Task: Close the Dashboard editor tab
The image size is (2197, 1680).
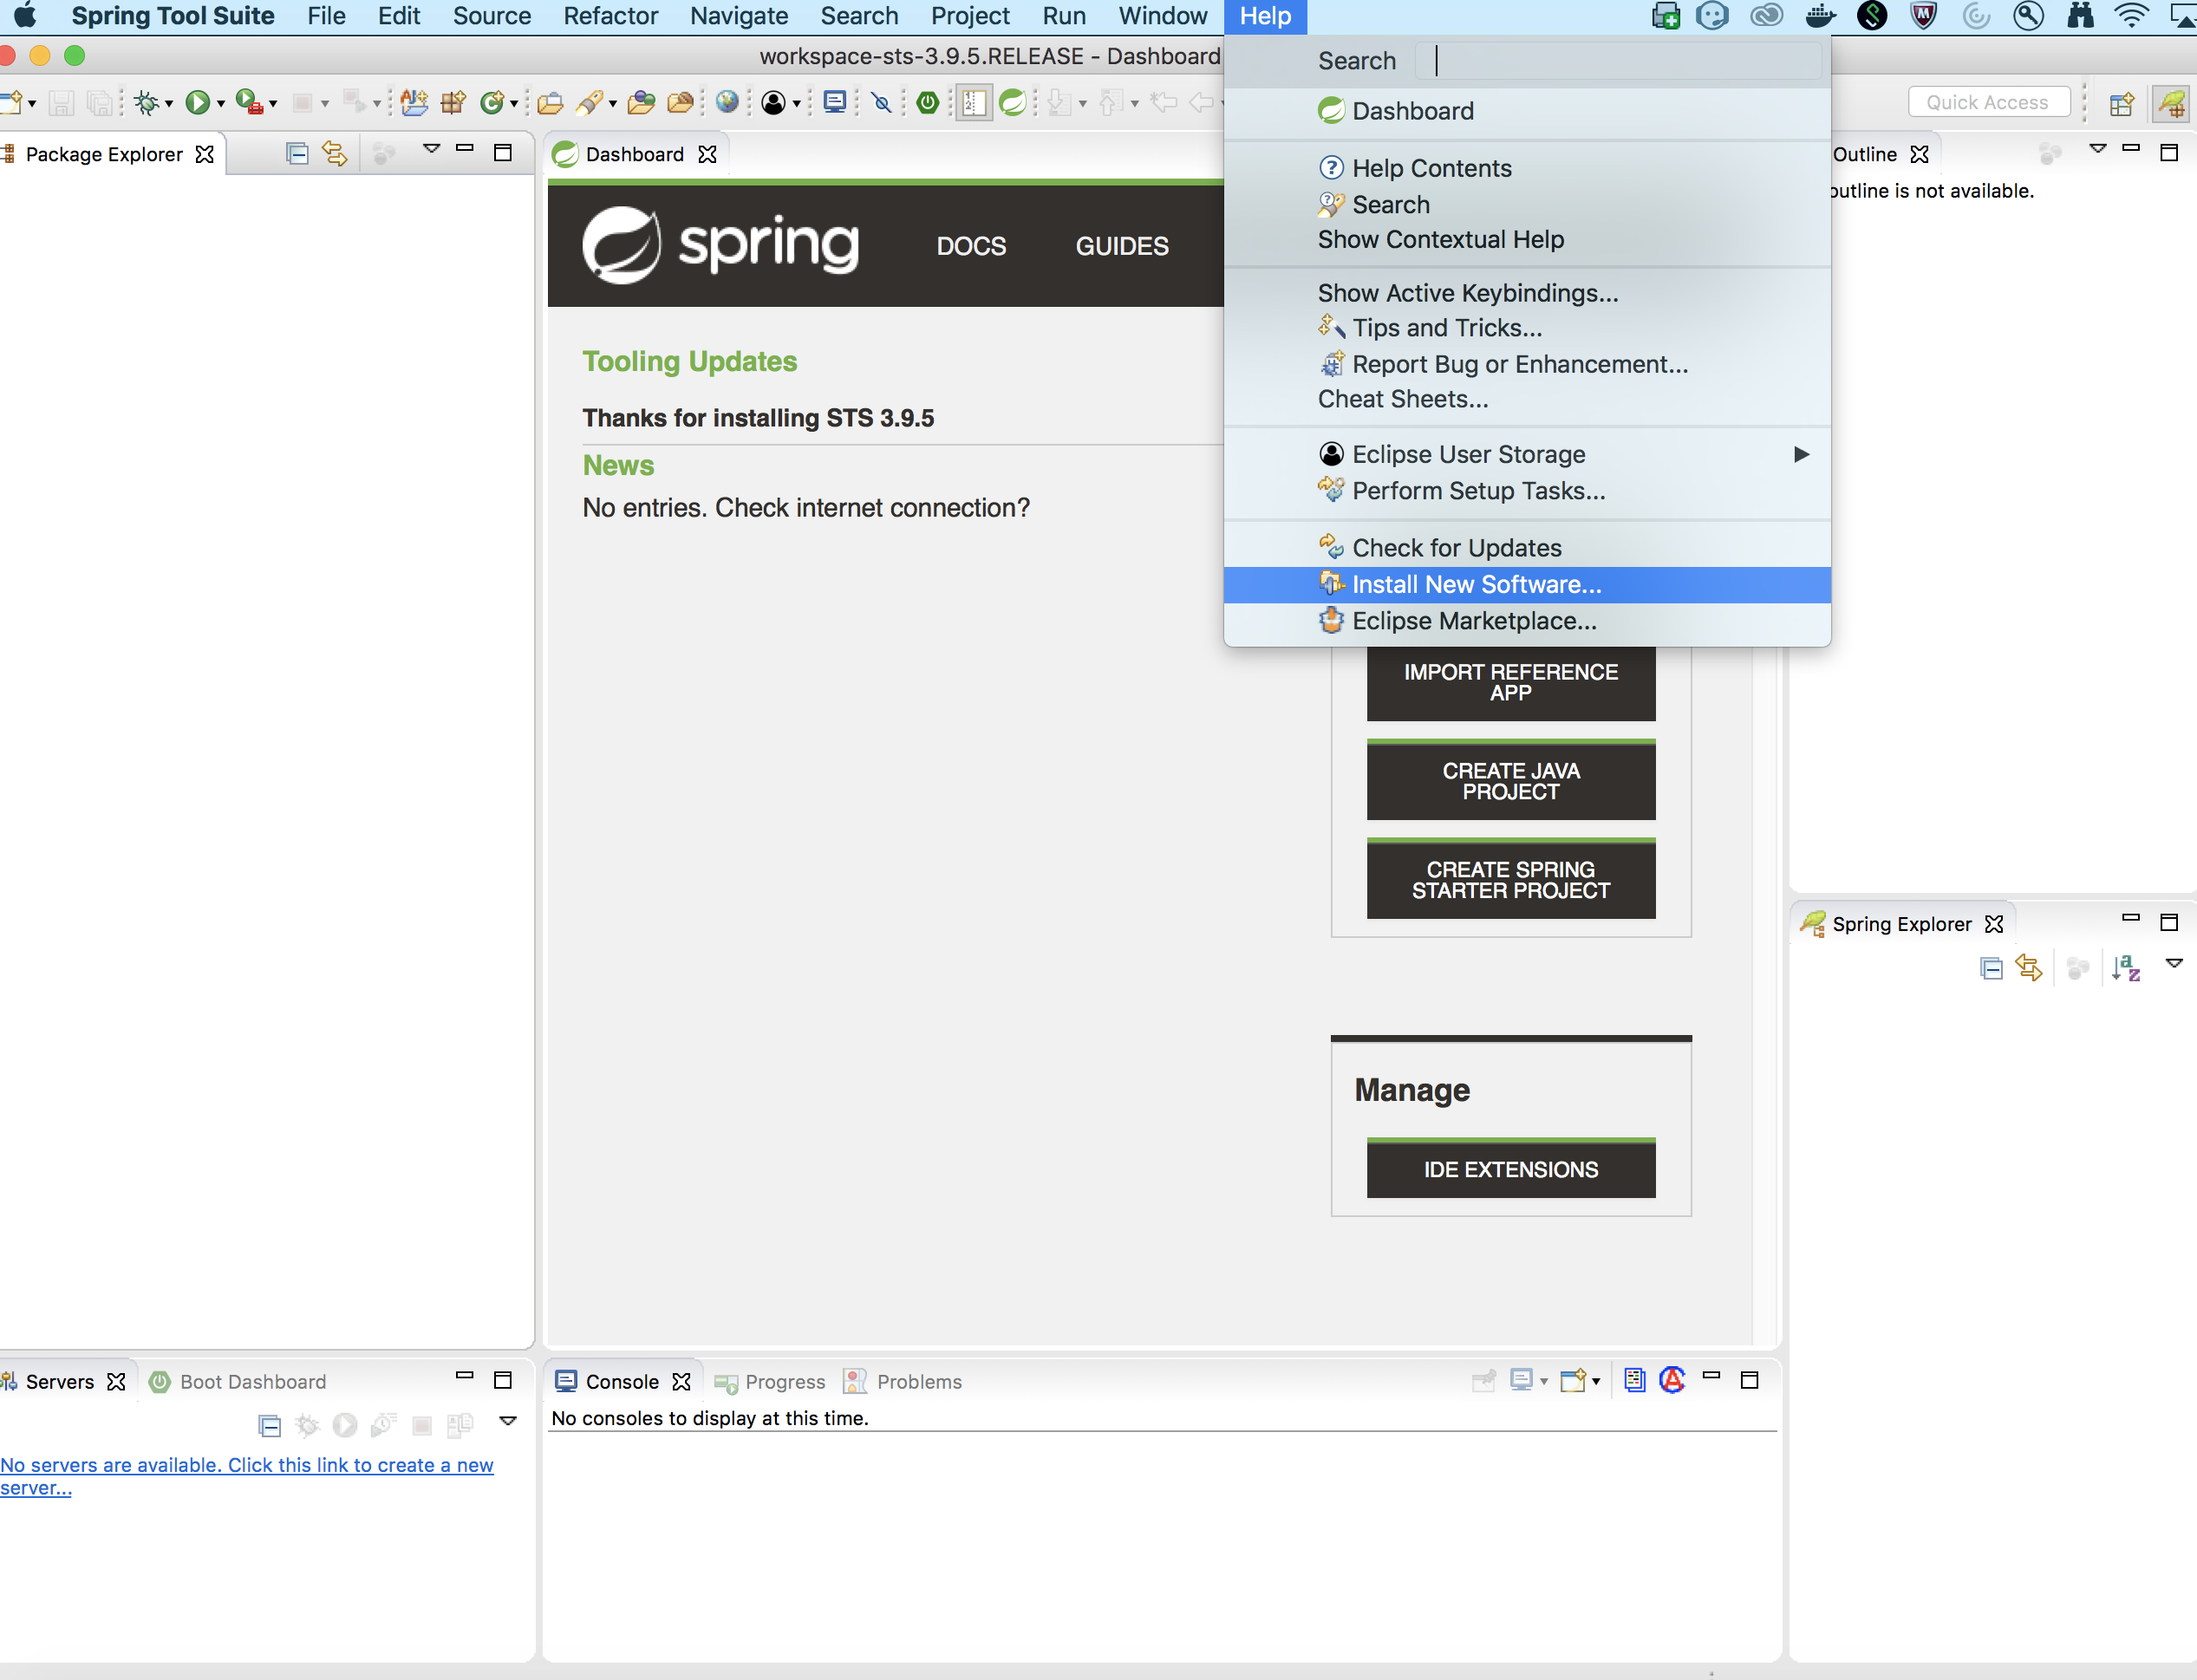Action: pyautogui.click(x=708, y=154)
